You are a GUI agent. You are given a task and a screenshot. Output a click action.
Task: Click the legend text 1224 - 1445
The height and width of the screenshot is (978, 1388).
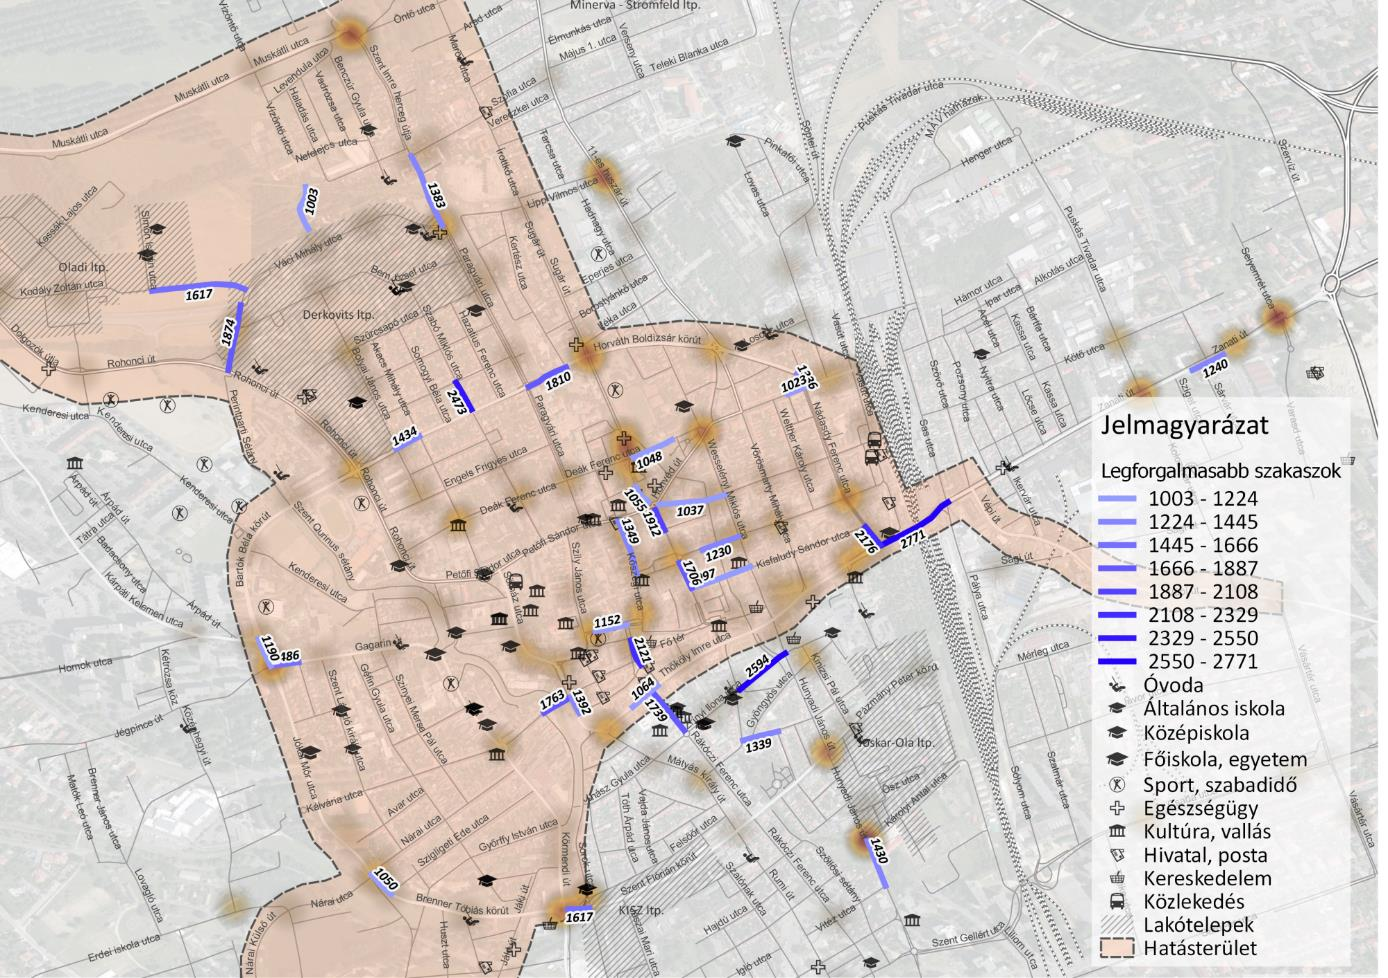pyautogui.click(x=1203, y=522)
